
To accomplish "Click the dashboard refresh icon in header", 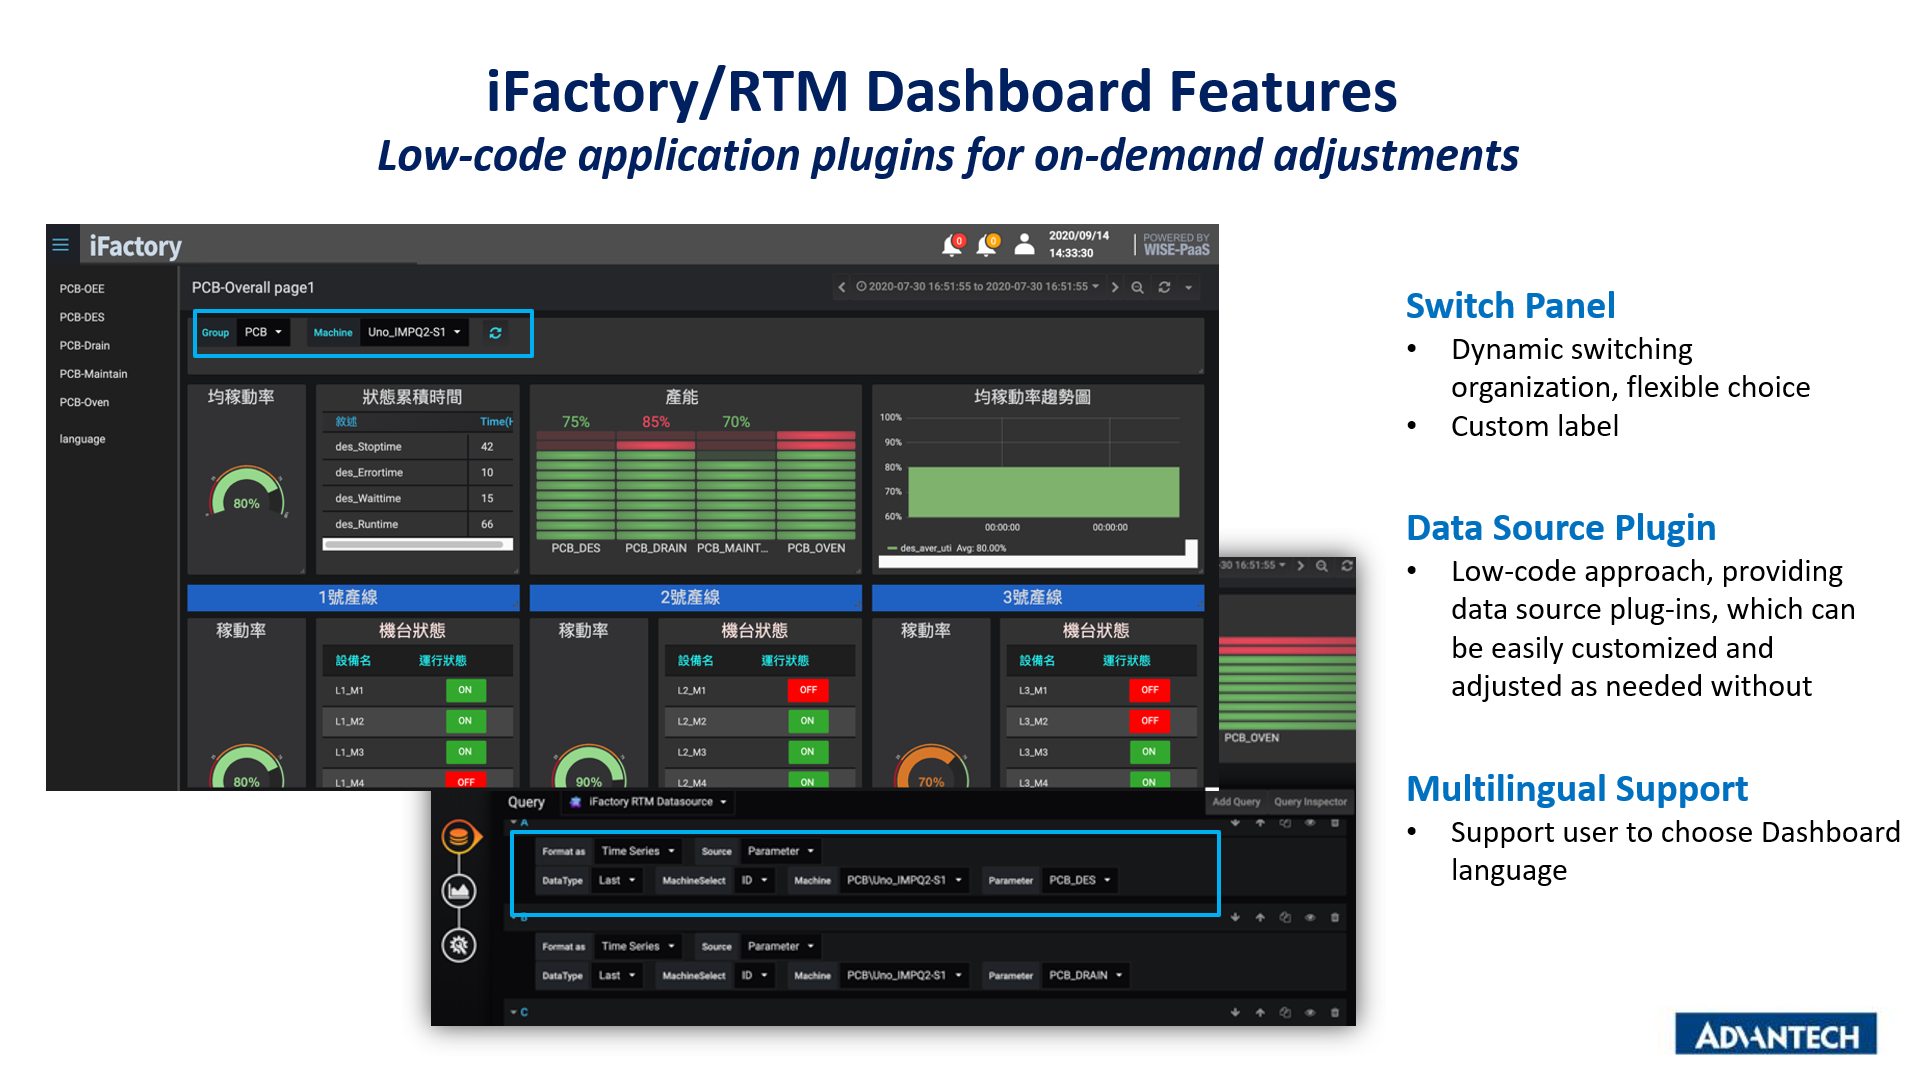I will pyautogui.click(x=1164, y=287).
